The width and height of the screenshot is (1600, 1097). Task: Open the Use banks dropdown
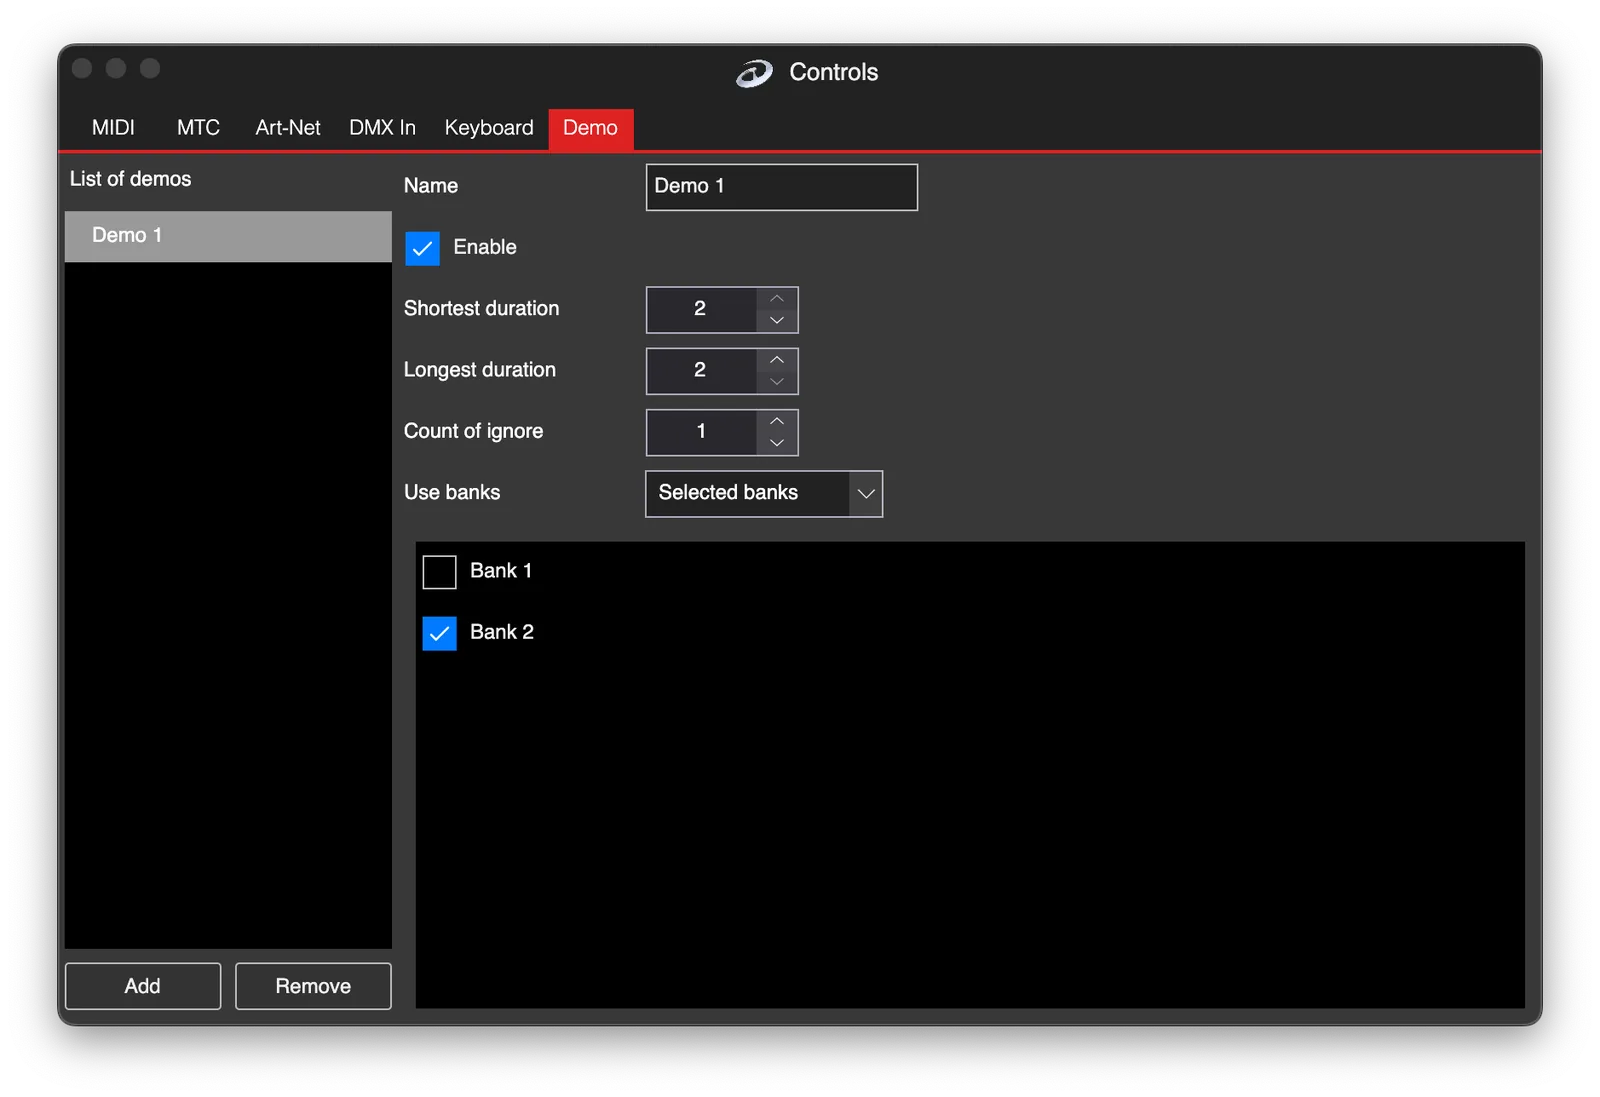(x=764, y=494)
